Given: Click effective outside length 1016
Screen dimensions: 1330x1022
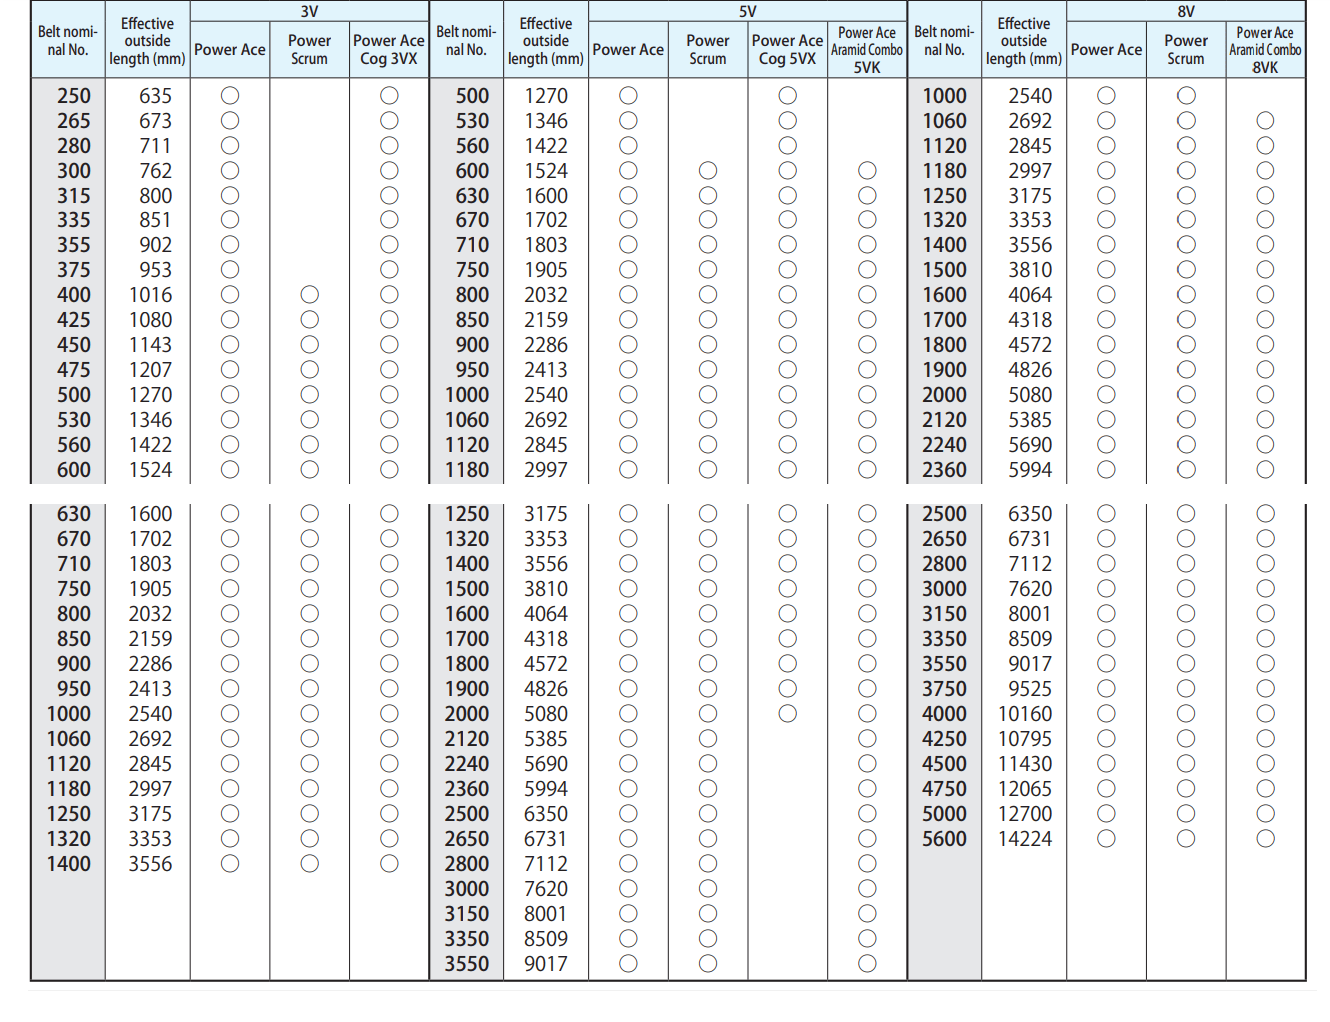Looking at the screenshot, I should pyautogui.click(x=150, y=295).
